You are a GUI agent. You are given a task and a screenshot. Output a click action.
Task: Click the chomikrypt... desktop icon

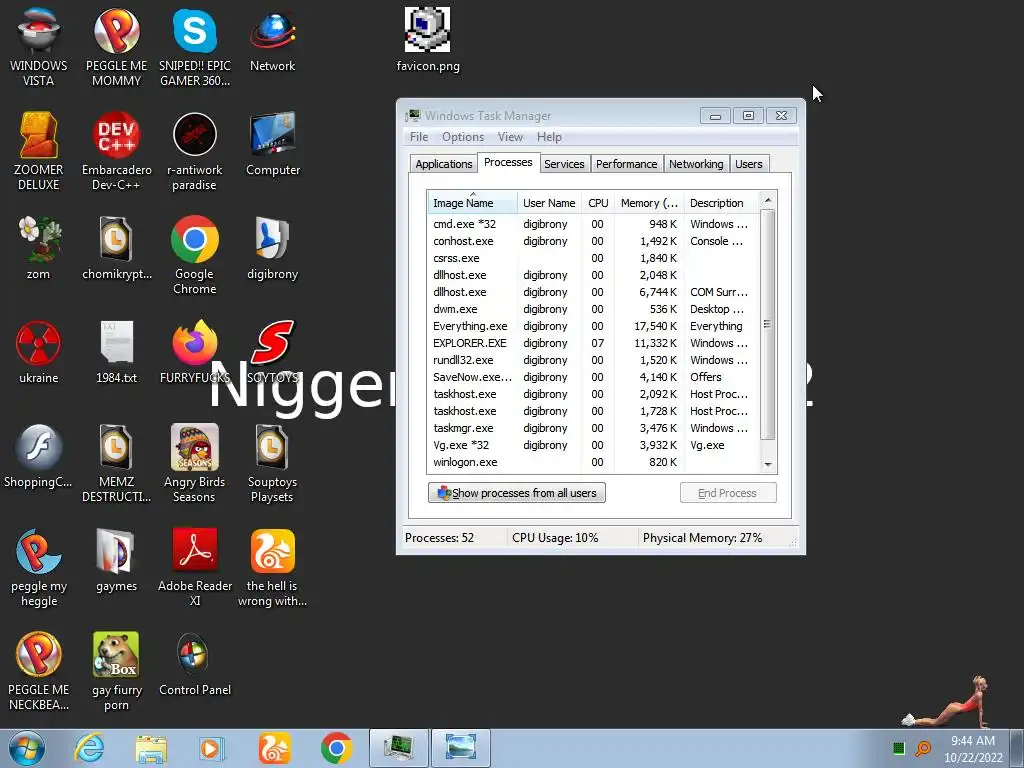(x=116, y=248)
